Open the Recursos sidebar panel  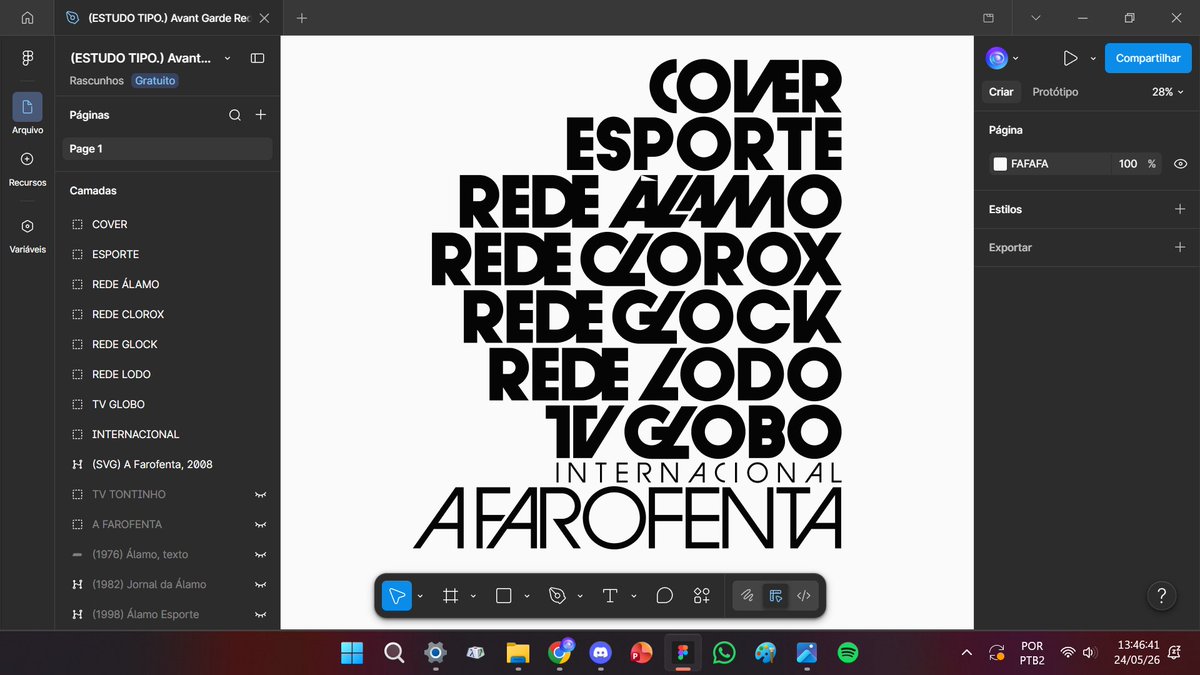pos(27,167)
